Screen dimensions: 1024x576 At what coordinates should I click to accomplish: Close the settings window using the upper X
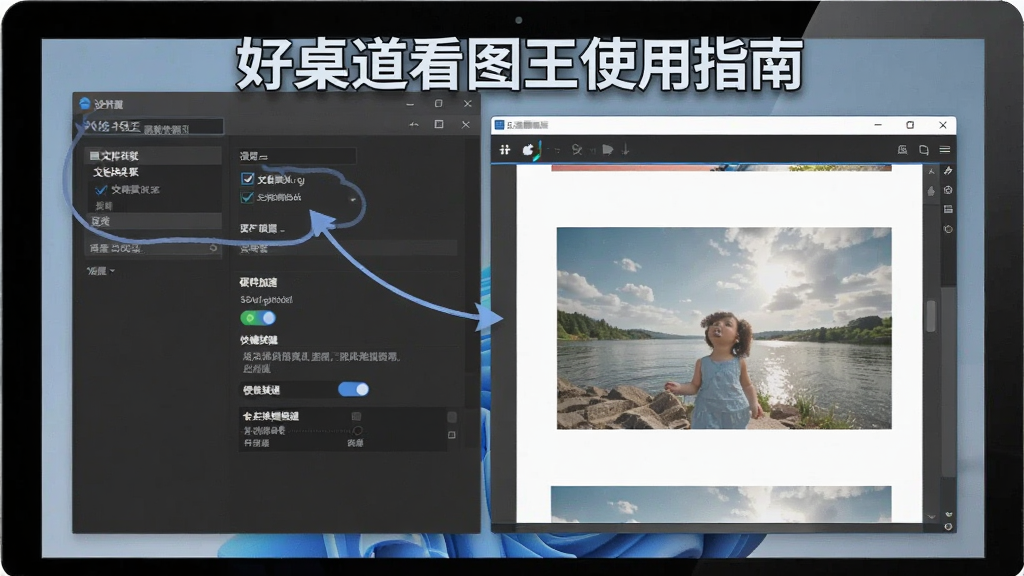(468, 103)
